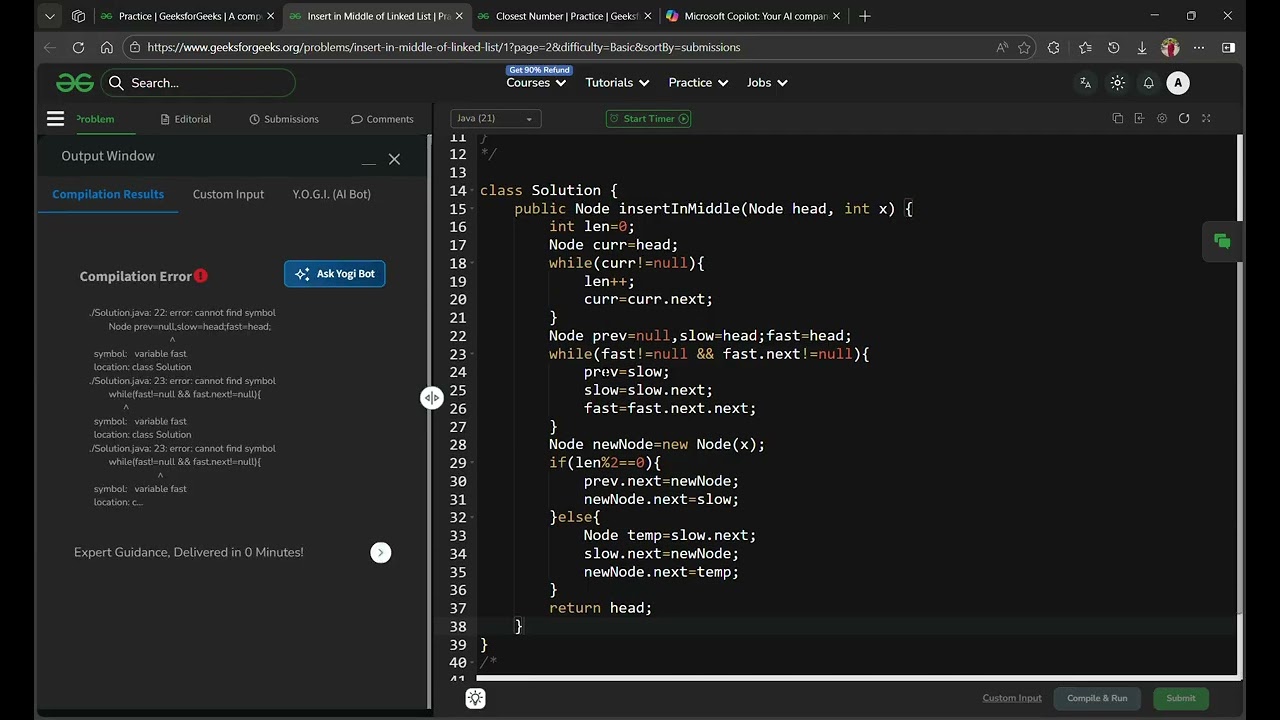Open the Java (21) language dropdown
The image size is (1280, 720).
pos(496,118)
